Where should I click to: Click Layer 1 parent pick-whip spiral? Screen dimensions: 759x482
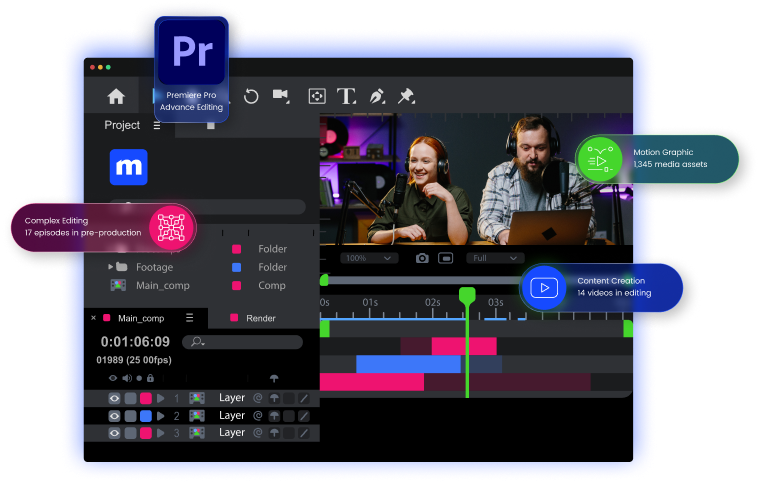(258, 398)
